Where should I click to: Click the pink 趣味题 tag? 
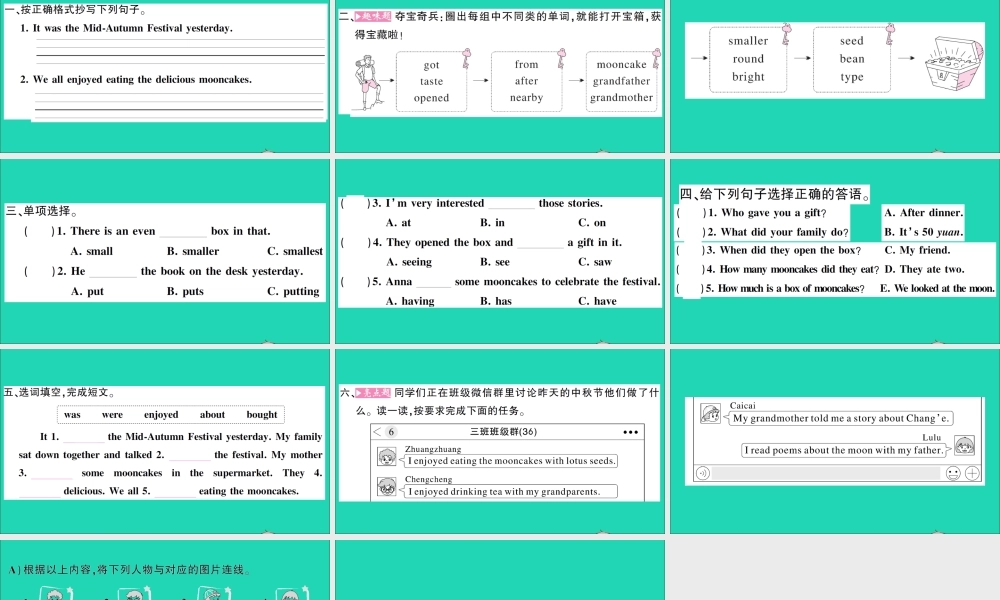373,17
